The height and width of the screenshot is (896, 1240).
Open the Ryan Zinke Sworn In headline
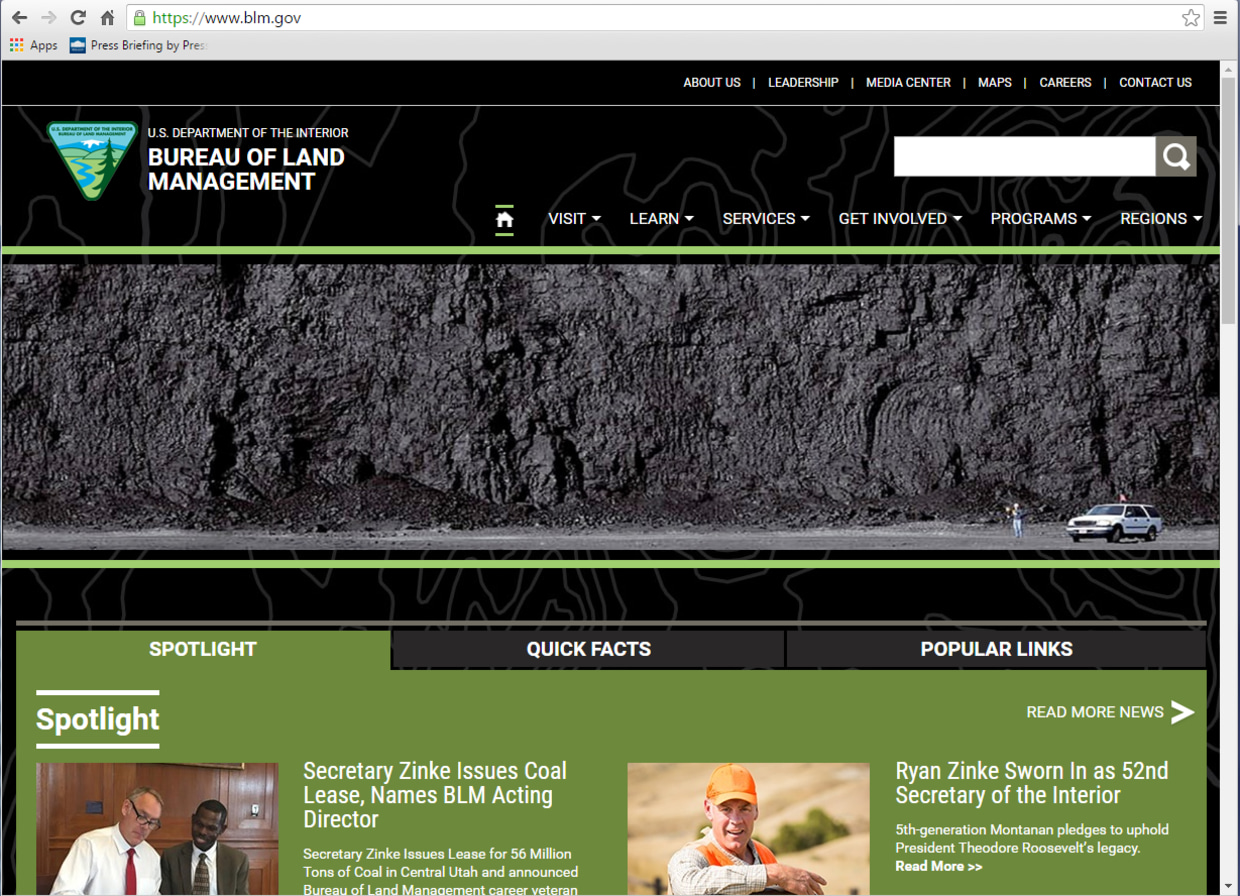click(x=1032, y=783)
